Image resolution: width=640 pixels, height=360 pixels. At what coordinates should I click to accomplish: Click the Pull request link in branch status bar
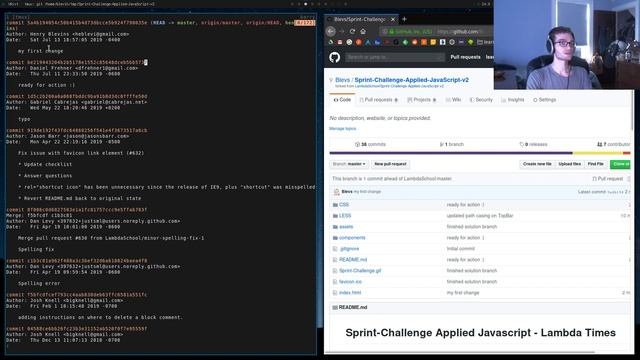(607, 179)
